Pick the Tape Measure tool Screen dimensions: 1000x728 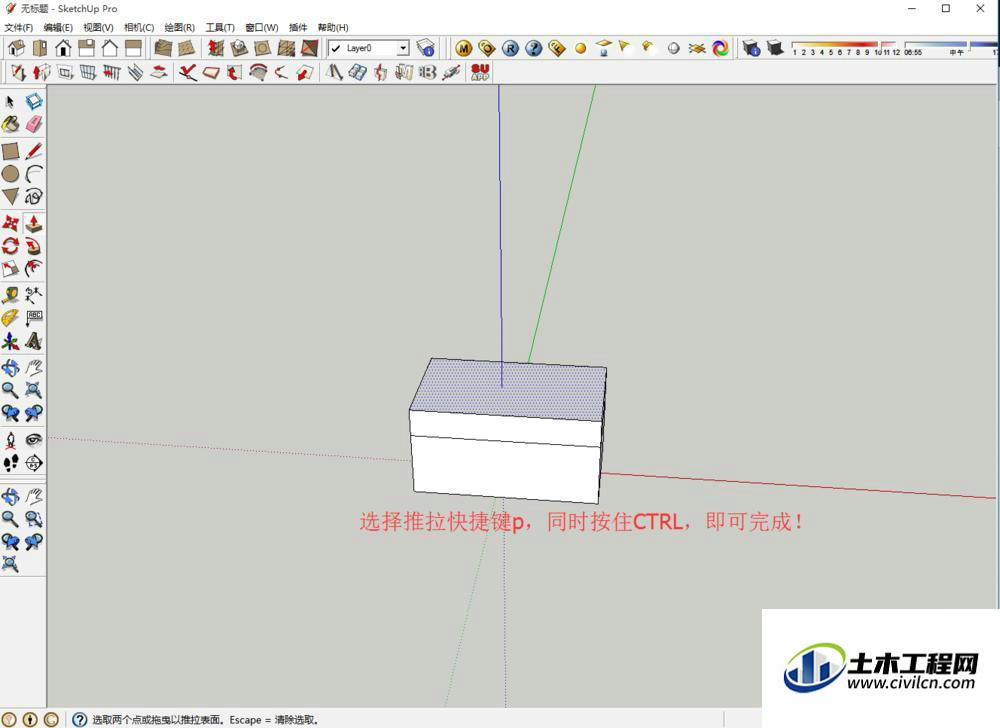tap(10, 295)
